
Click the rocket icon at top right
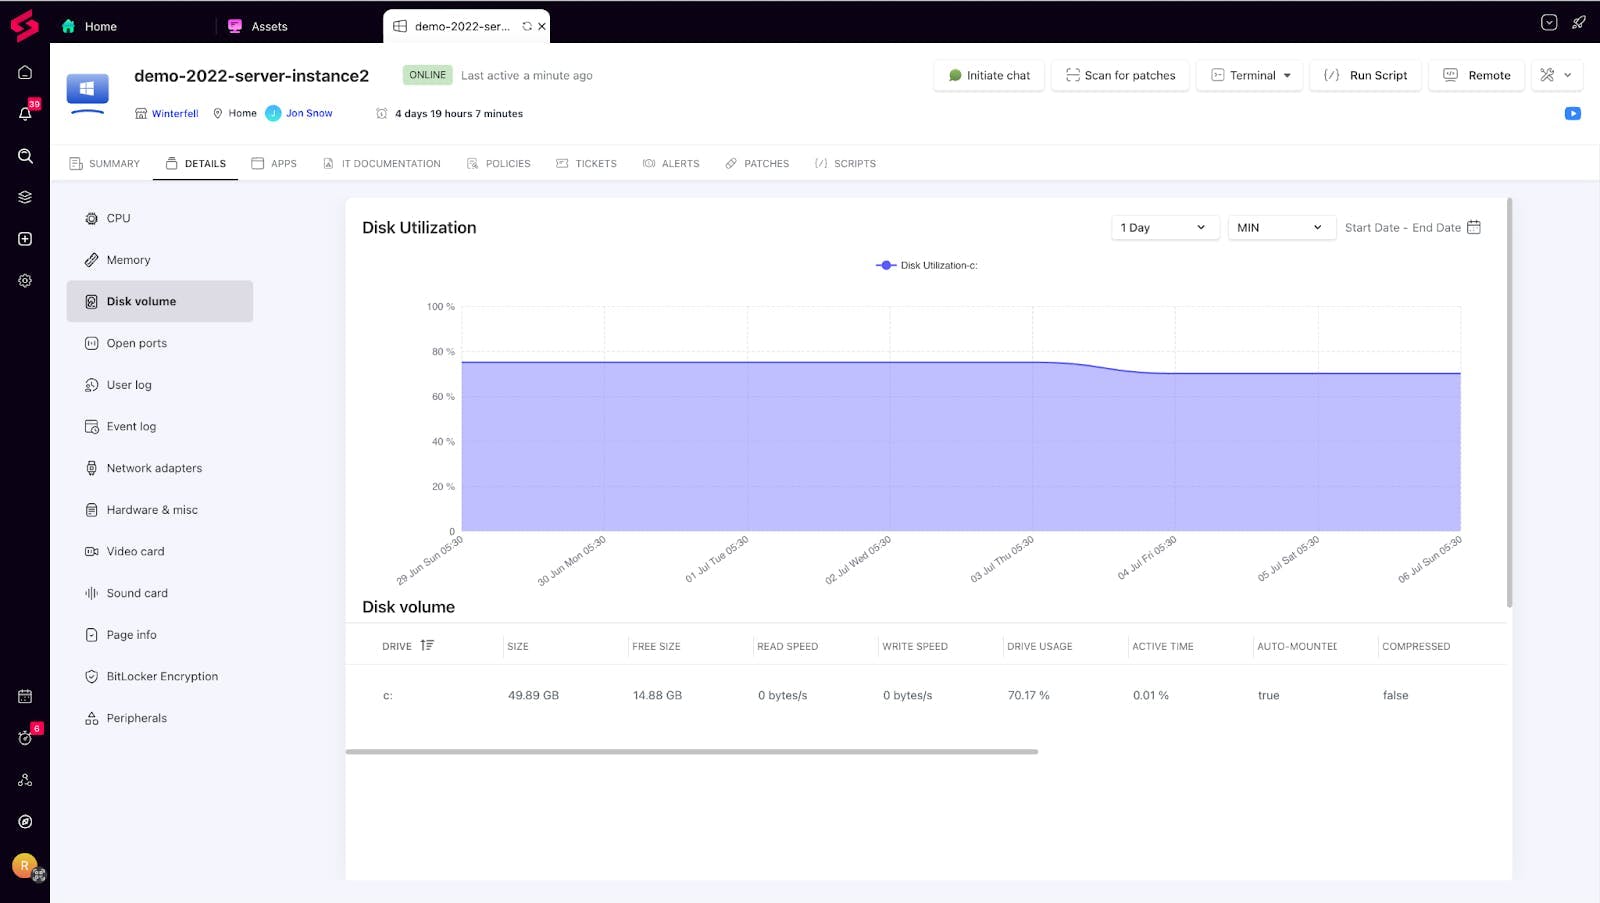tap(1579, 22)
